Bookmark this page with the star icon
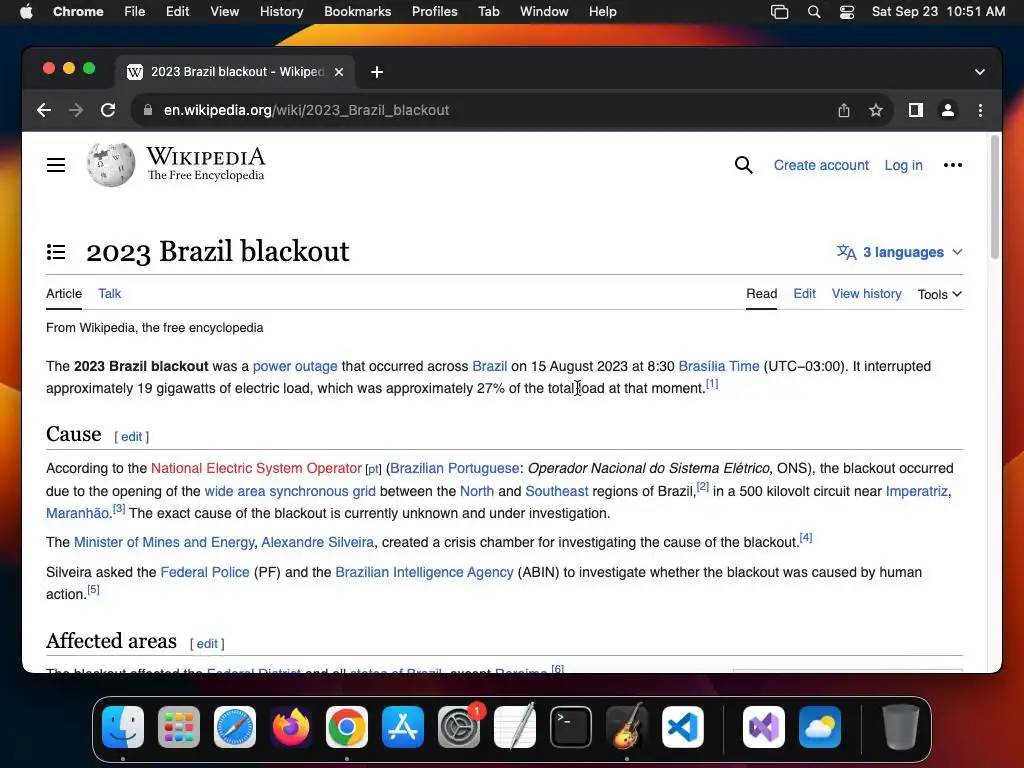The height and width of the screenshot is (768, 1024). click(x=876, y=110)
